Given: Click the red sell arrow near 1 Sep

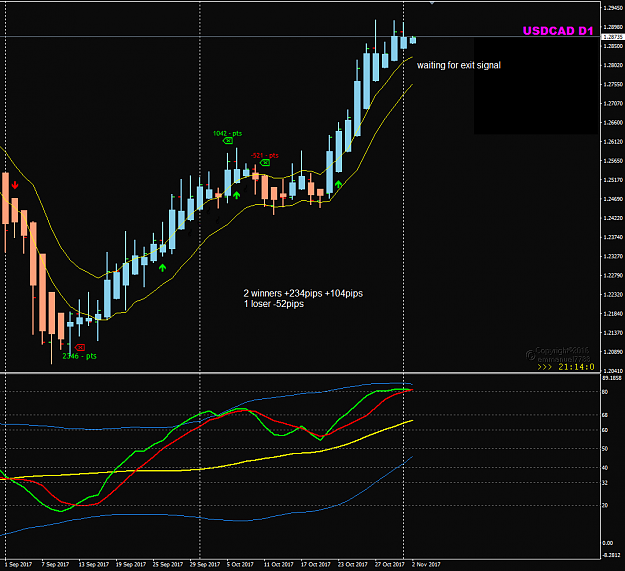Looking at the screenshot, I should click(15, 185).
